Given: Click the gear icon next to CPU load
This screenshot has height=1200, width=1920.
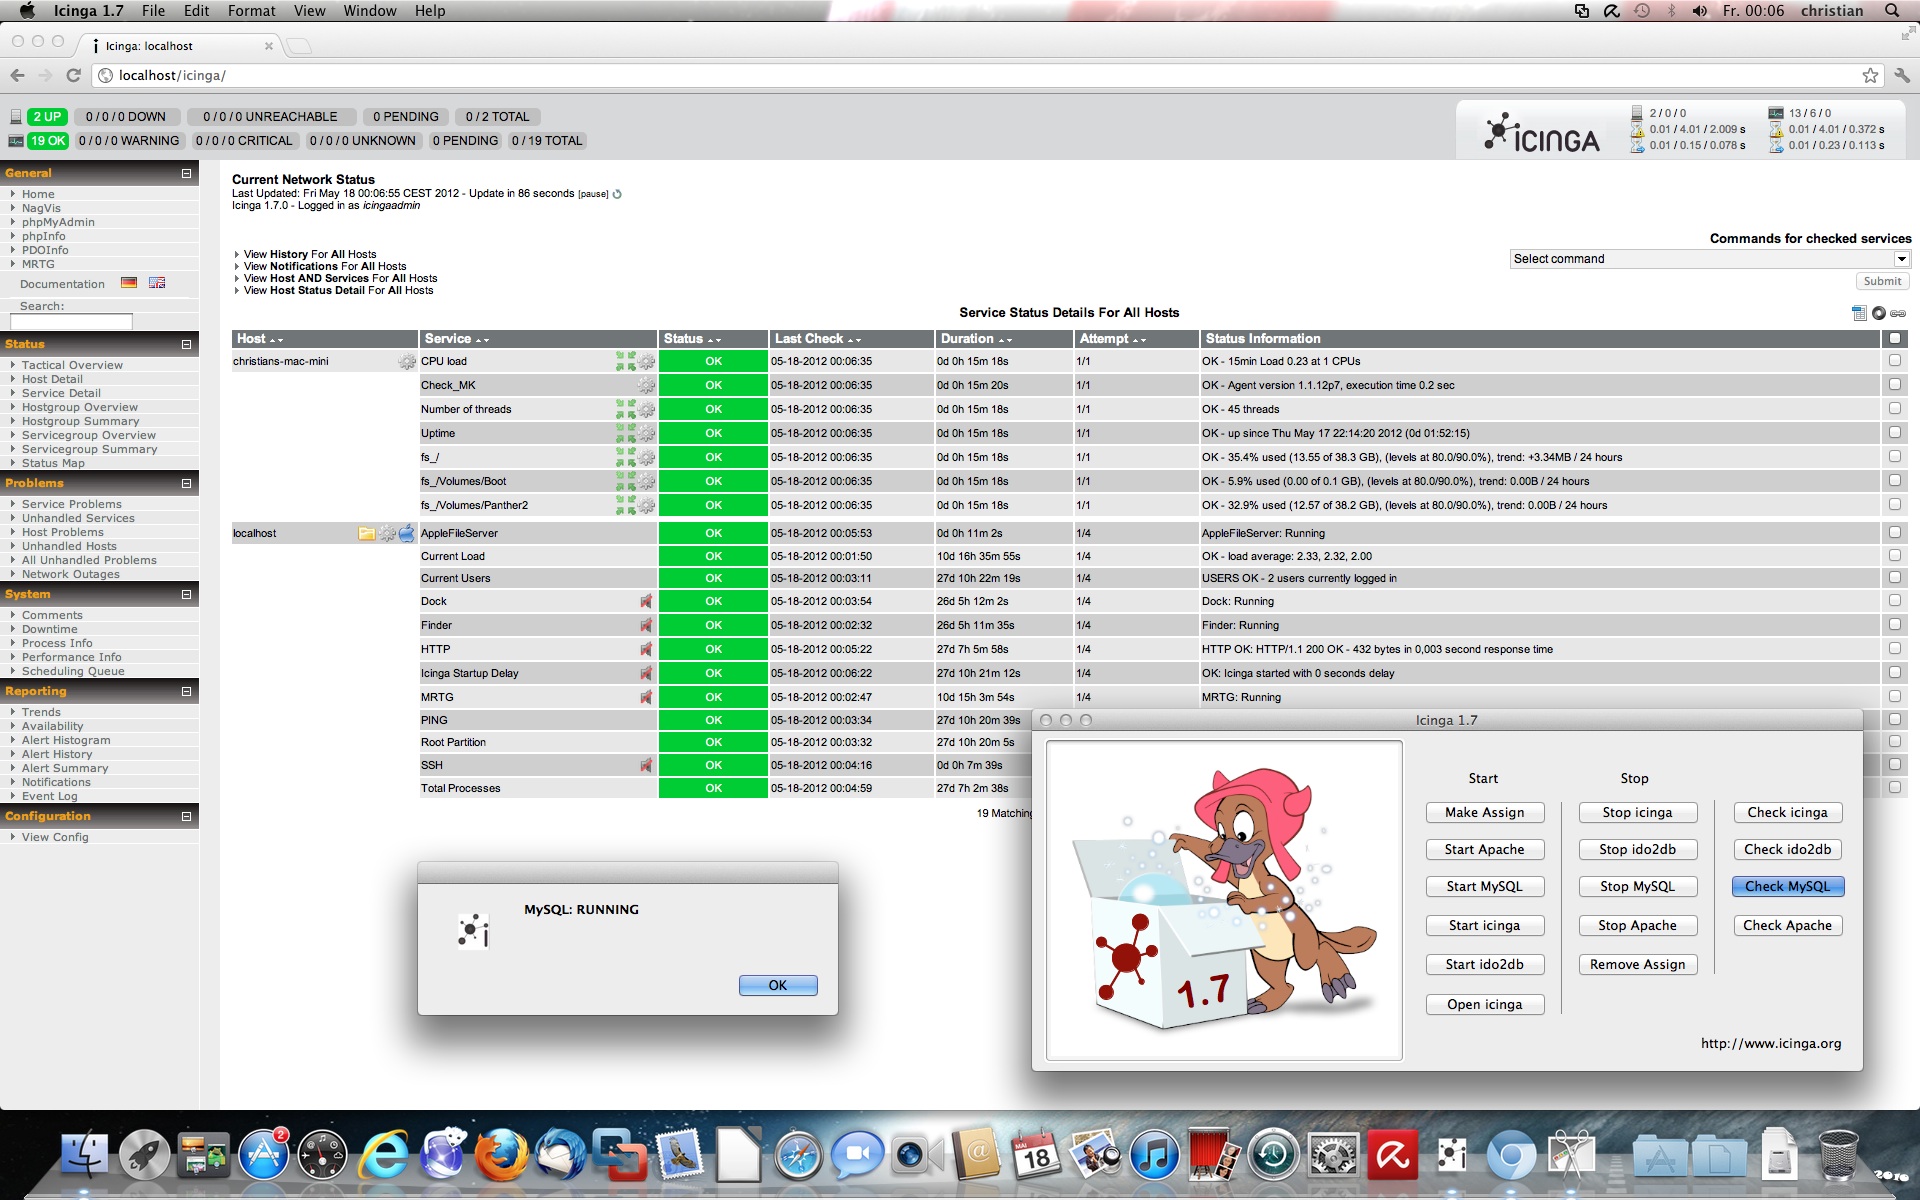Looking at the screenshot, I should [x=647, y=362].
